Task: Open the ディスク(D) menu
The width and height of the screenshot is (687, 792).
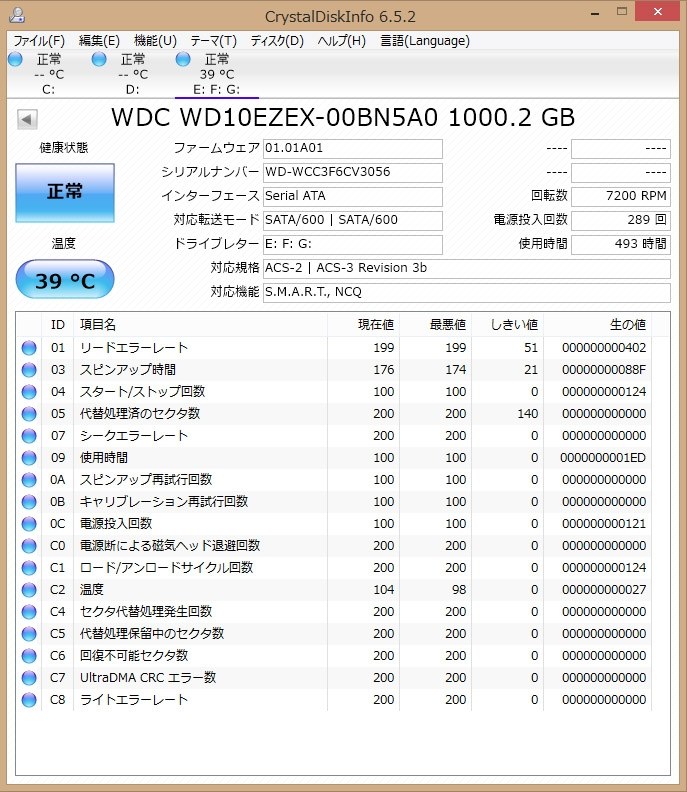Action: pyautogui.click(x=277, y=41)
